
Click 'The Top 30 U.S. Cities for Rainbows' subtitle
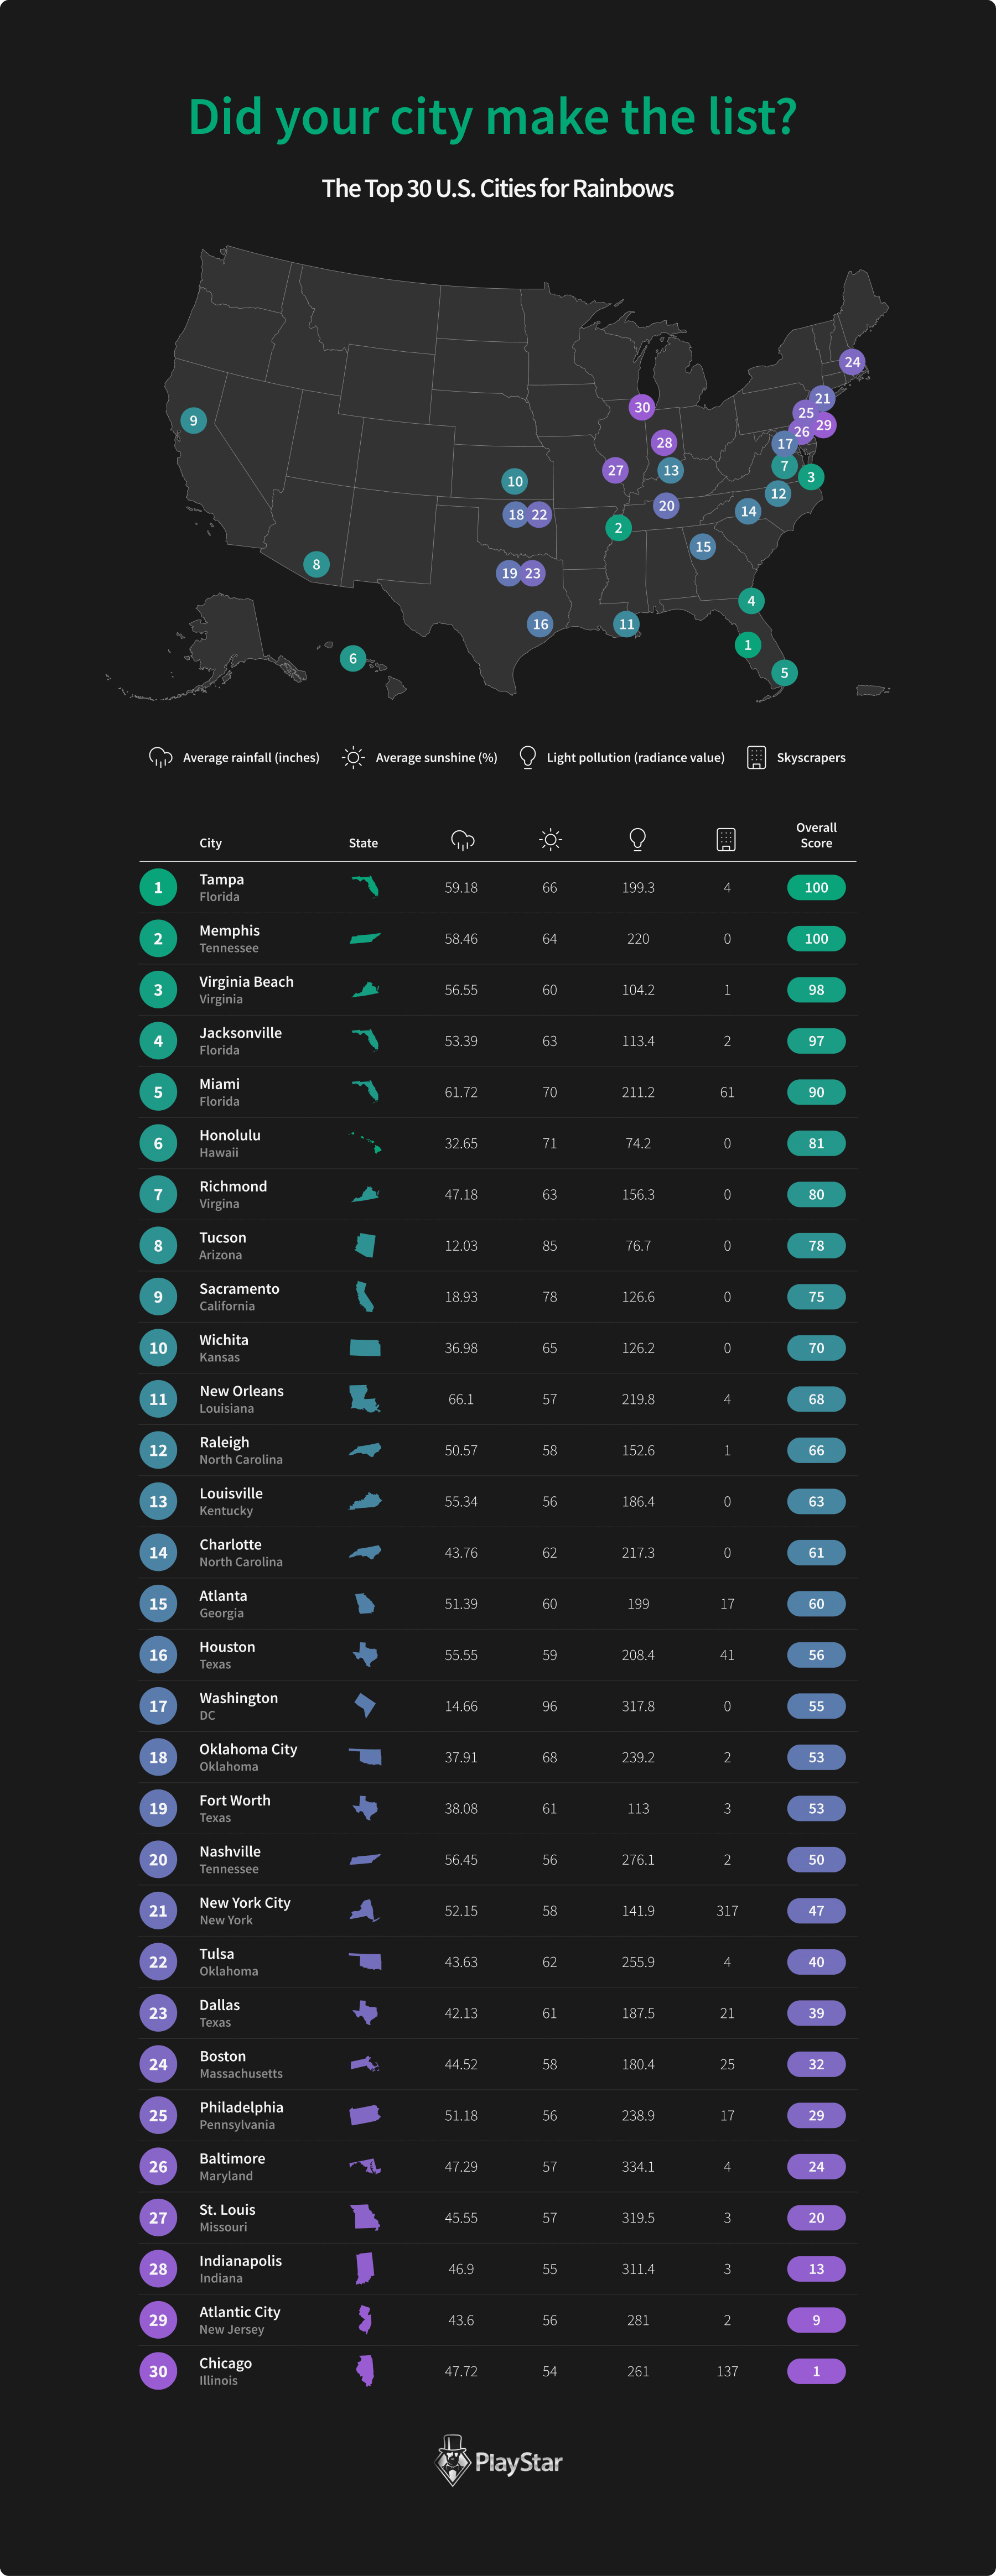tap(498, 188)
